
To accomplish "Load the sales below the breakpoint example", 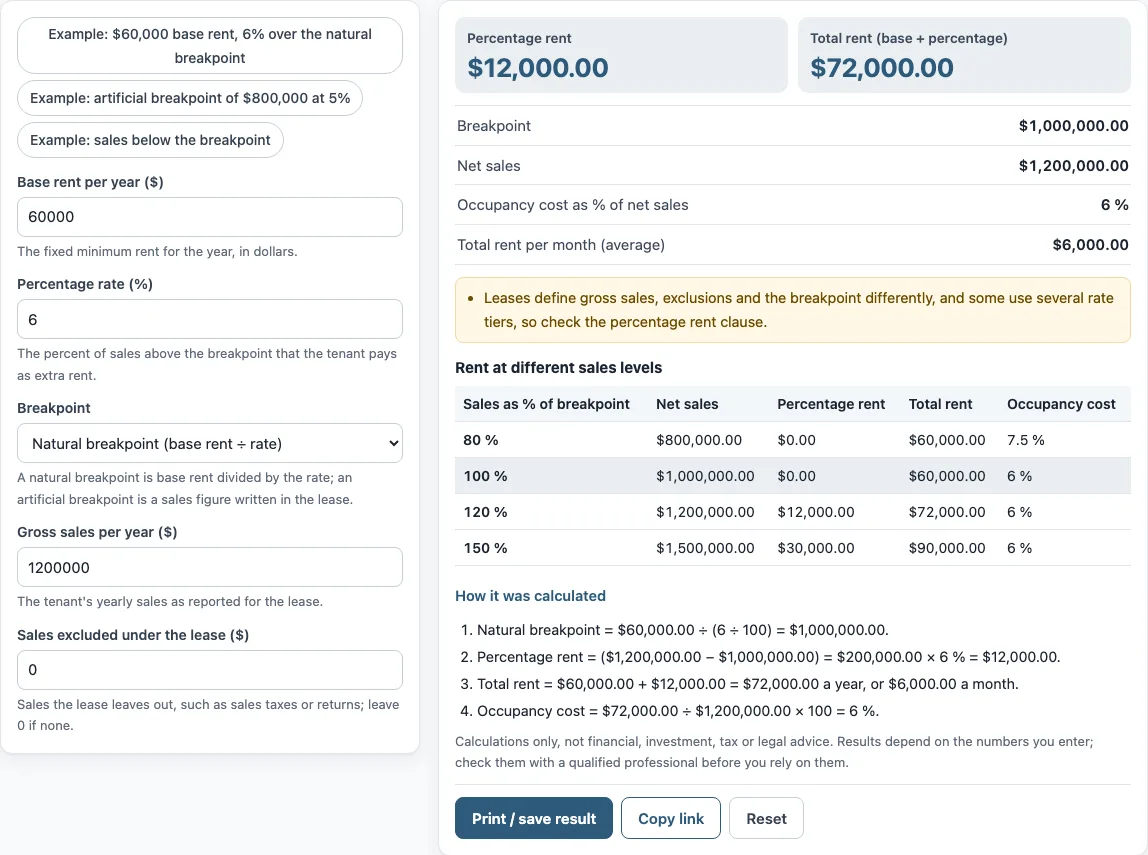I will (150, 140).
